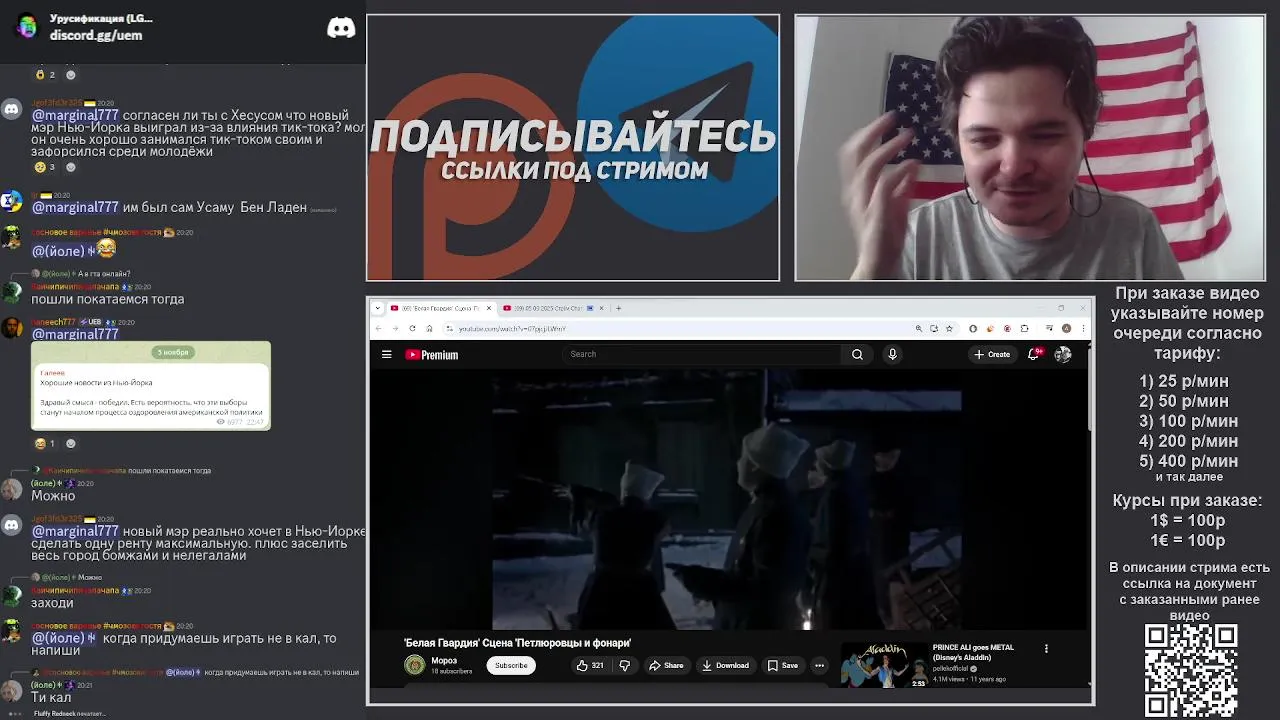Open the Мороз channel avatar
The image size is (1280, 720).
pos(414,665)
